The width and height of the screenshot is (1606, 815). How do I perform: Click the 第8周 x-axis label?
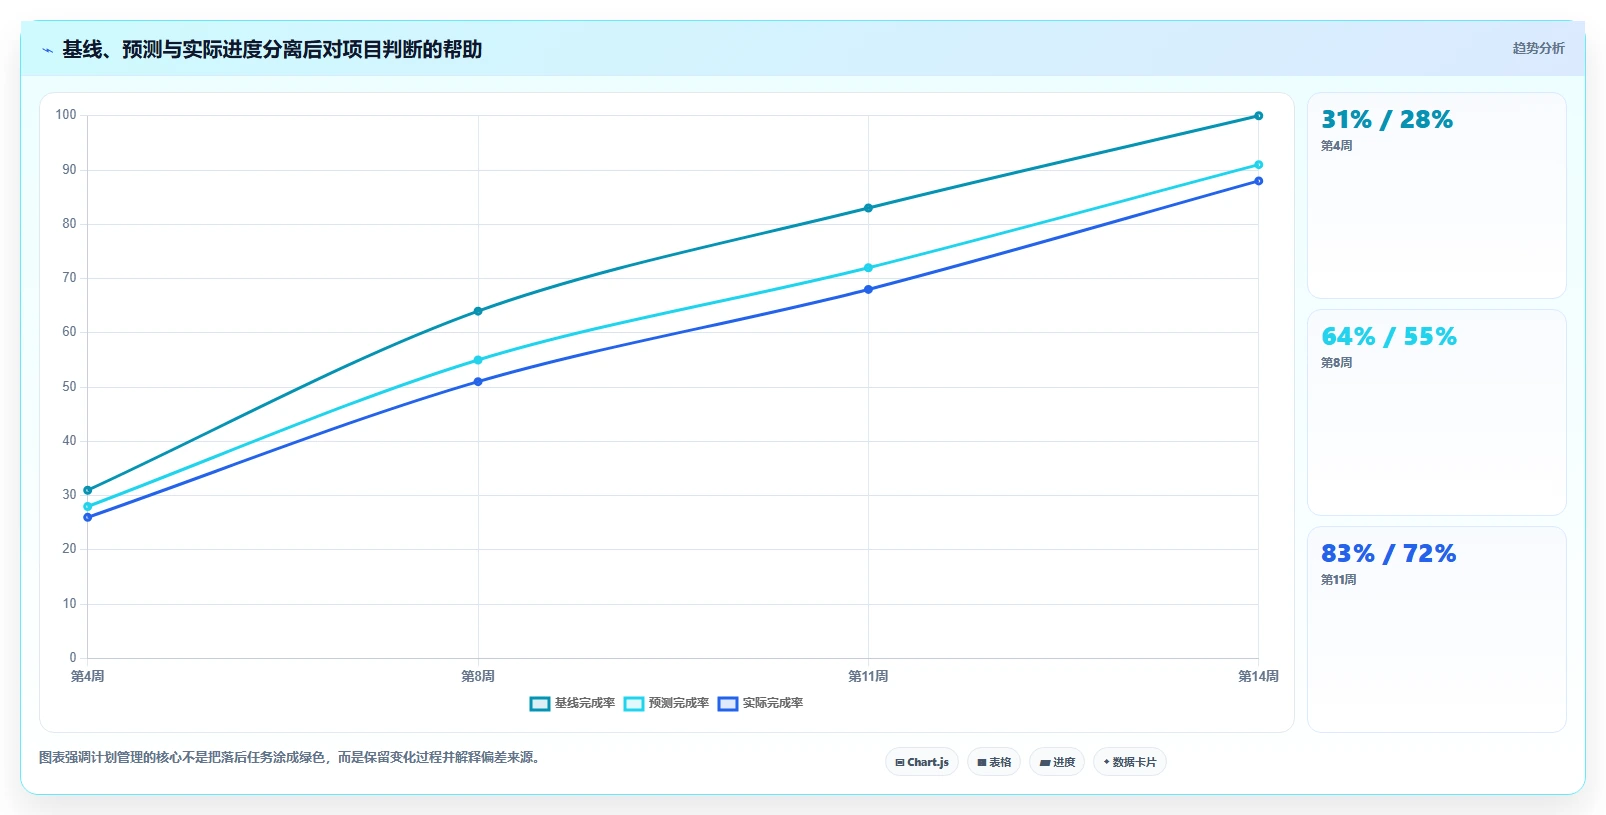(x=478, y=677)
